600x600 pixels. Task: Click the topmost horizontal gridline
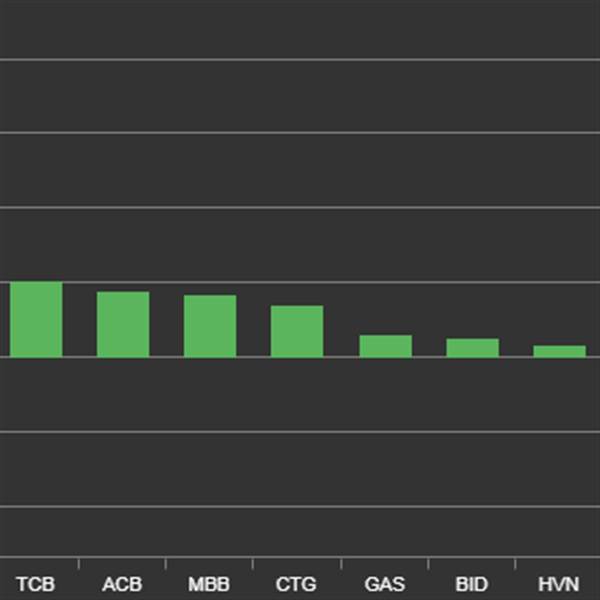pos(300,59)
